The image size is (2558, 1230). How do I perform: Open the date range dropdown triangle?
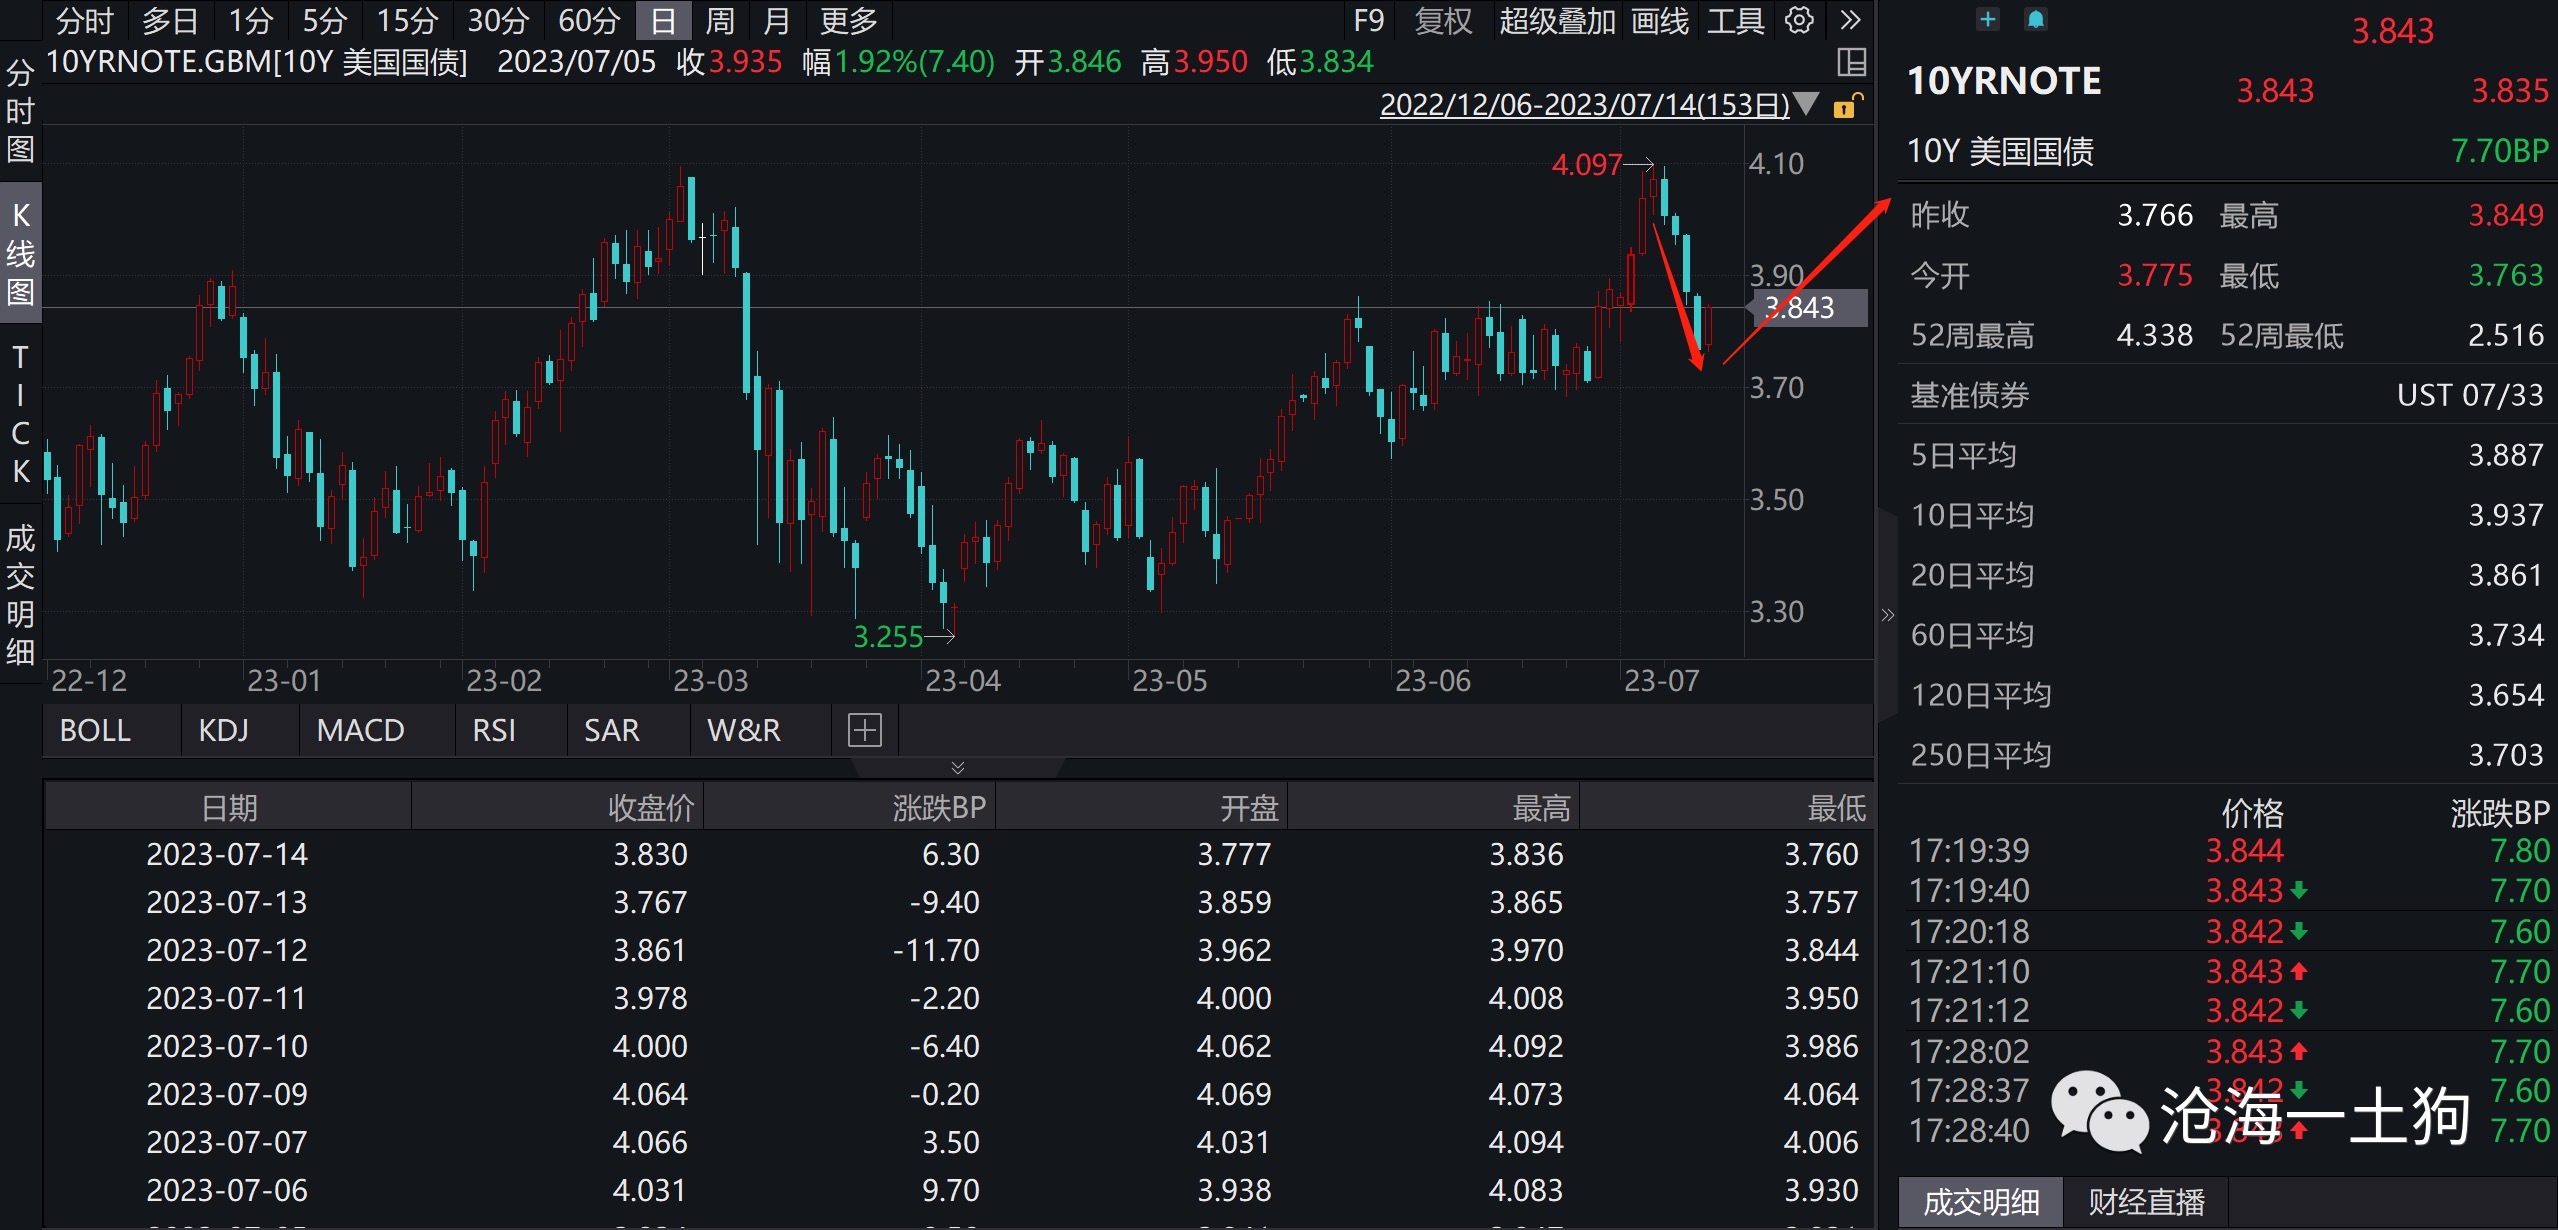(x=1806, y=104)
